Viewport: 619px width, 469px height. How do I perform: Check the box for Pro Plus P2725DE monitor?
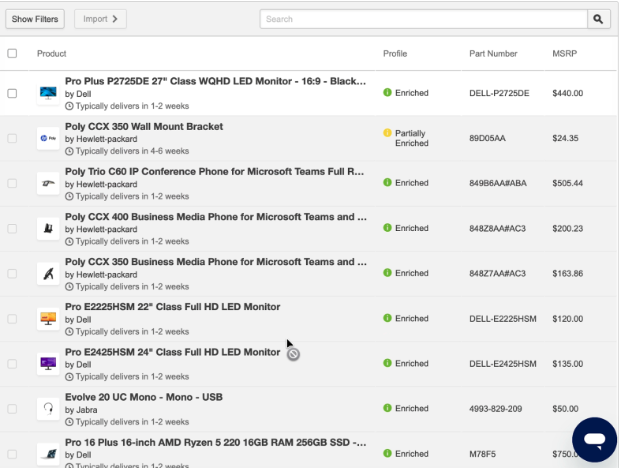coord(12,93)
